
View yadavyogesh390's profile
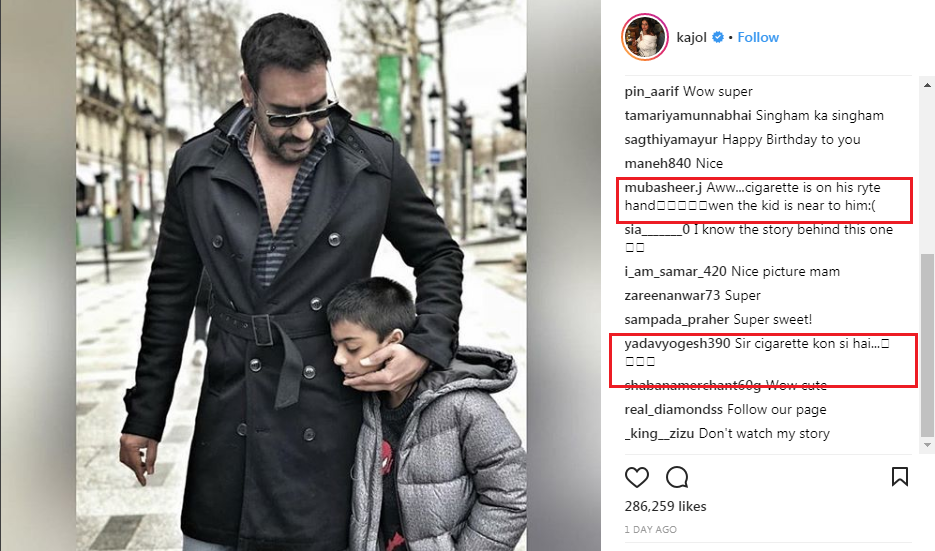pos(677,343)
